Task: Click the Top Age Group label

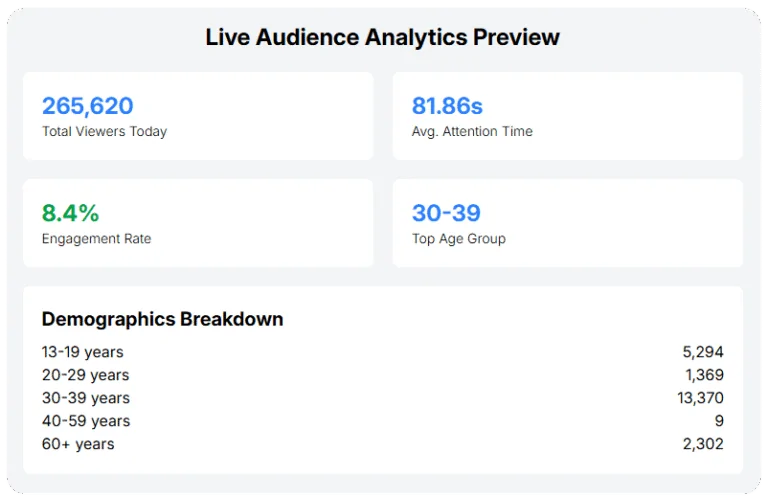Action: (459, 239)
